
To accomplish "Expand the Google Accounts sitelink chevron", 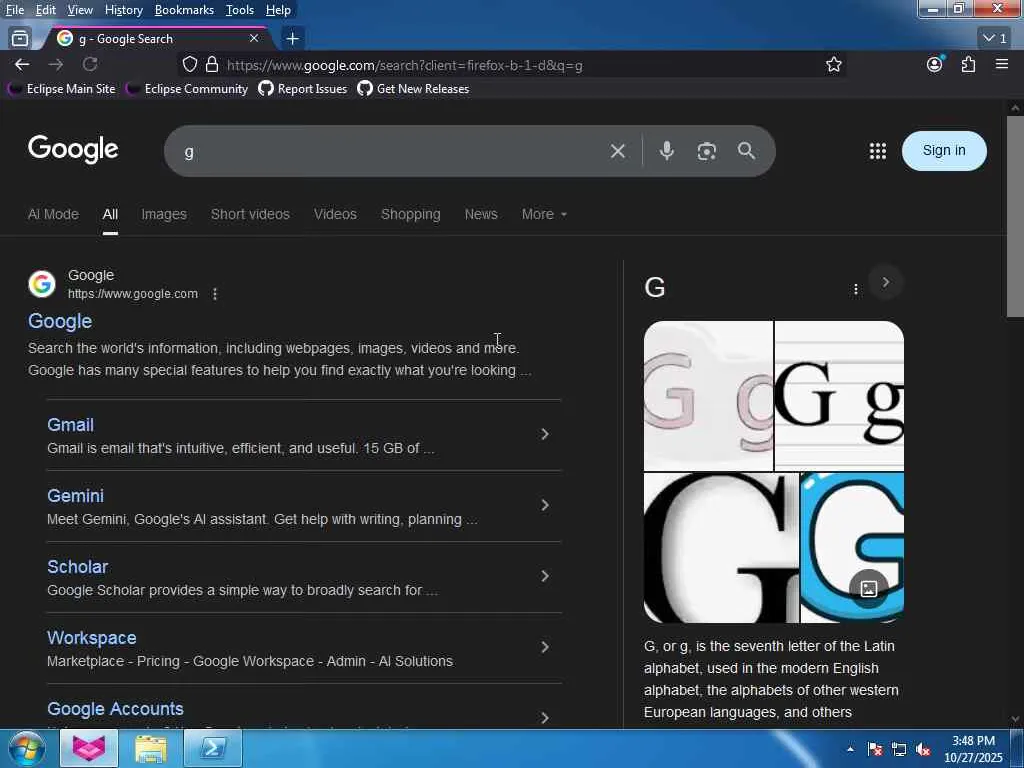I will tap(545, 718).
